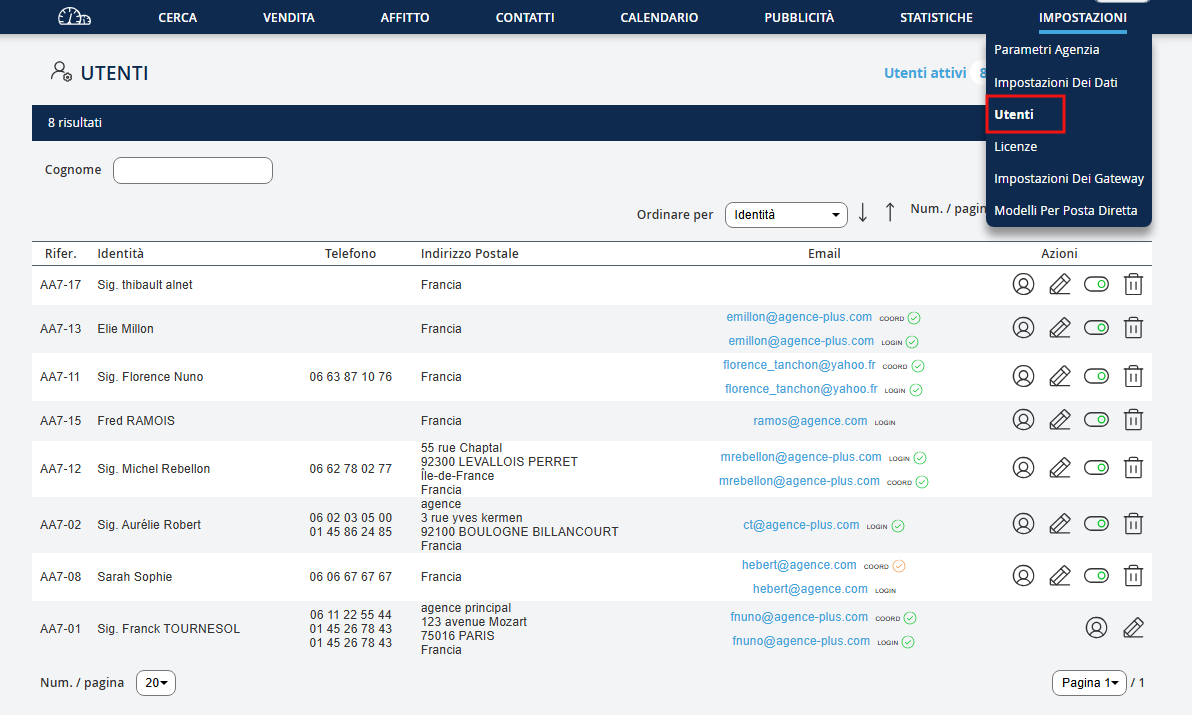Toggle active status for Sig. thibault alnet
1192x715 pixels.
(x=1097, y=285)
